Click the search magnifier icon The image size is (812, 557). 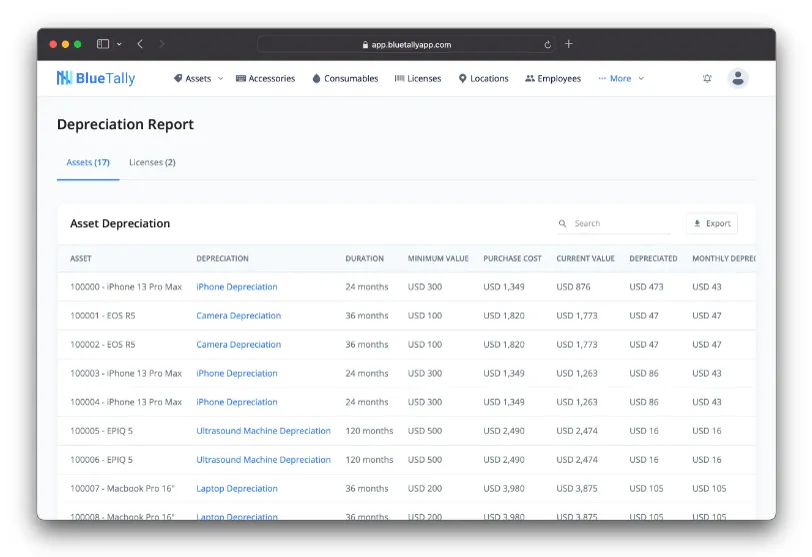[x=562, y=224]
